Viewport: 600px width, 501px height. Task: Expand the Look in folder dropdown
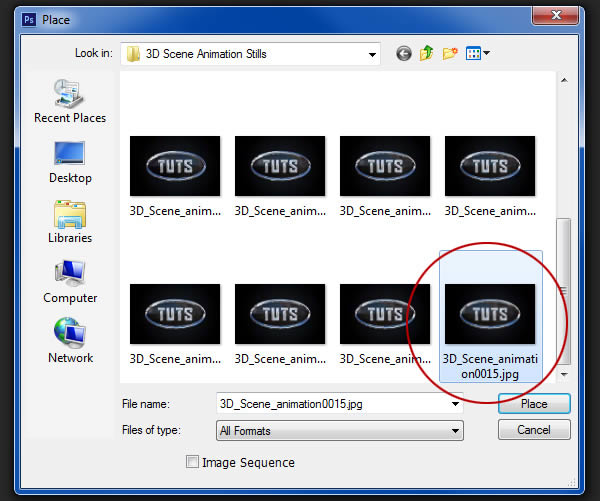(372, 54)
